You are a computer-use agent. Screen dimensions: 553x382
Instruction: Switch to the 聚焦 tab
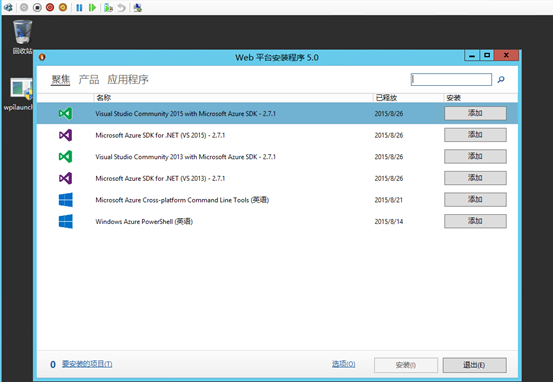click(x=61, y=79)
